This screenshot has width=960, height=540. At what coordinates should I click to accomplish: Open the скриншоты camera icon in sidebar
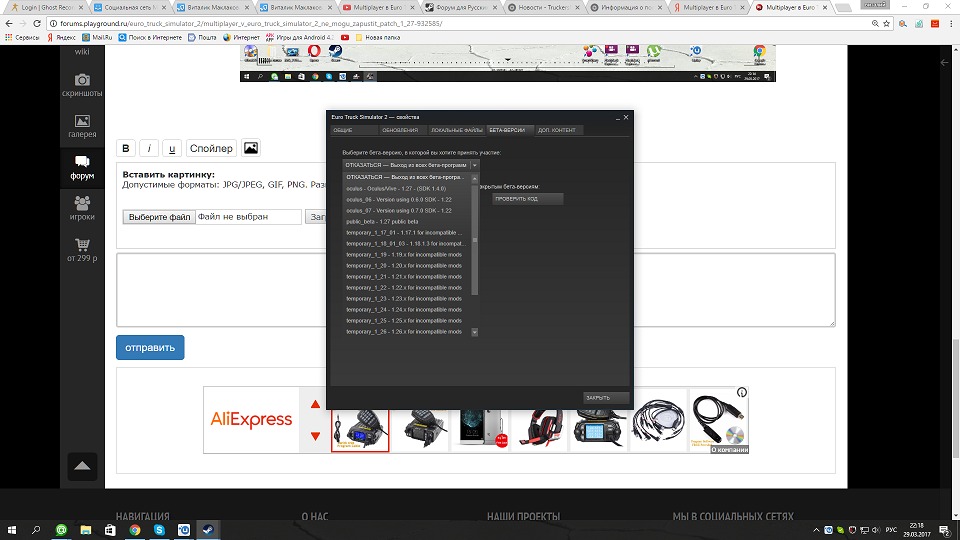coord(82,80)
